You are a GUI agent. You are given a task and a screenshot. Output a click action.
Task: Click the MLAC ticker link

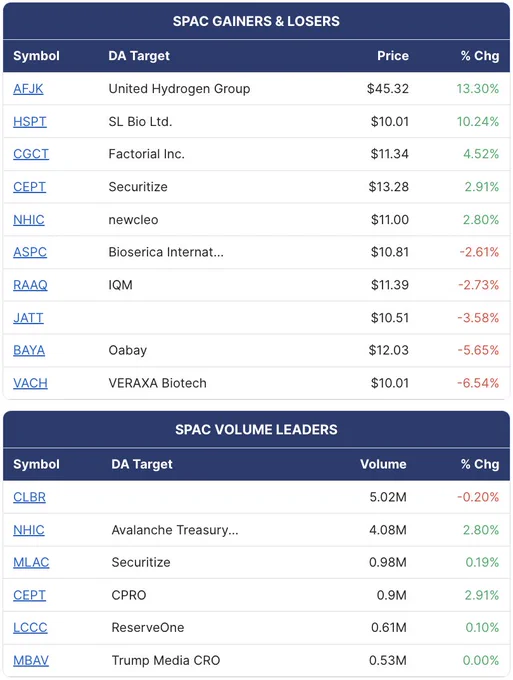[x=31, y=562]
